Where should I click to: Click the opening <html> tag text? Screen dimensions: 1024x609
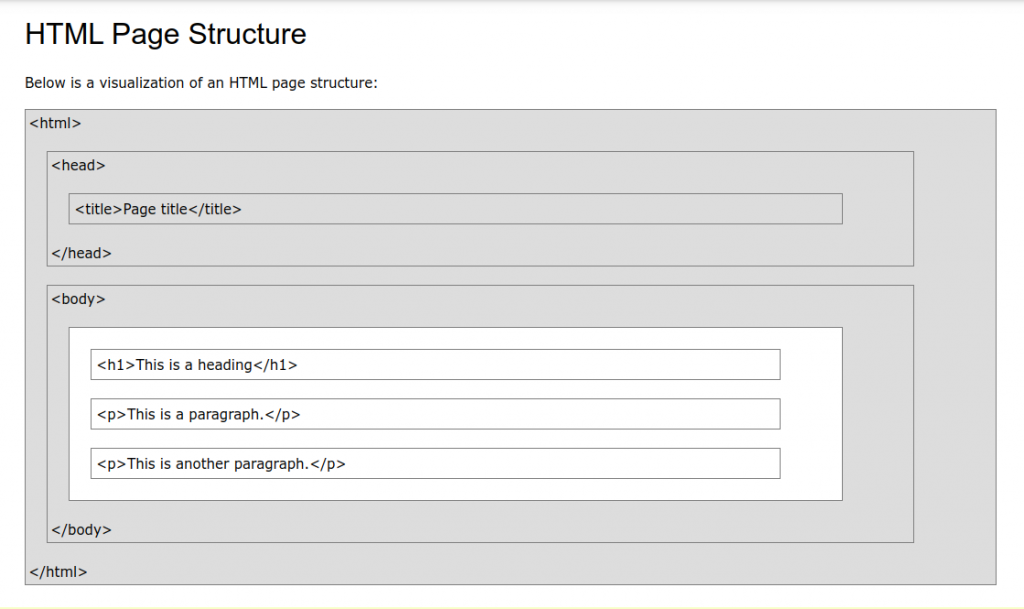pyautogui.click(x=55, y=124)
